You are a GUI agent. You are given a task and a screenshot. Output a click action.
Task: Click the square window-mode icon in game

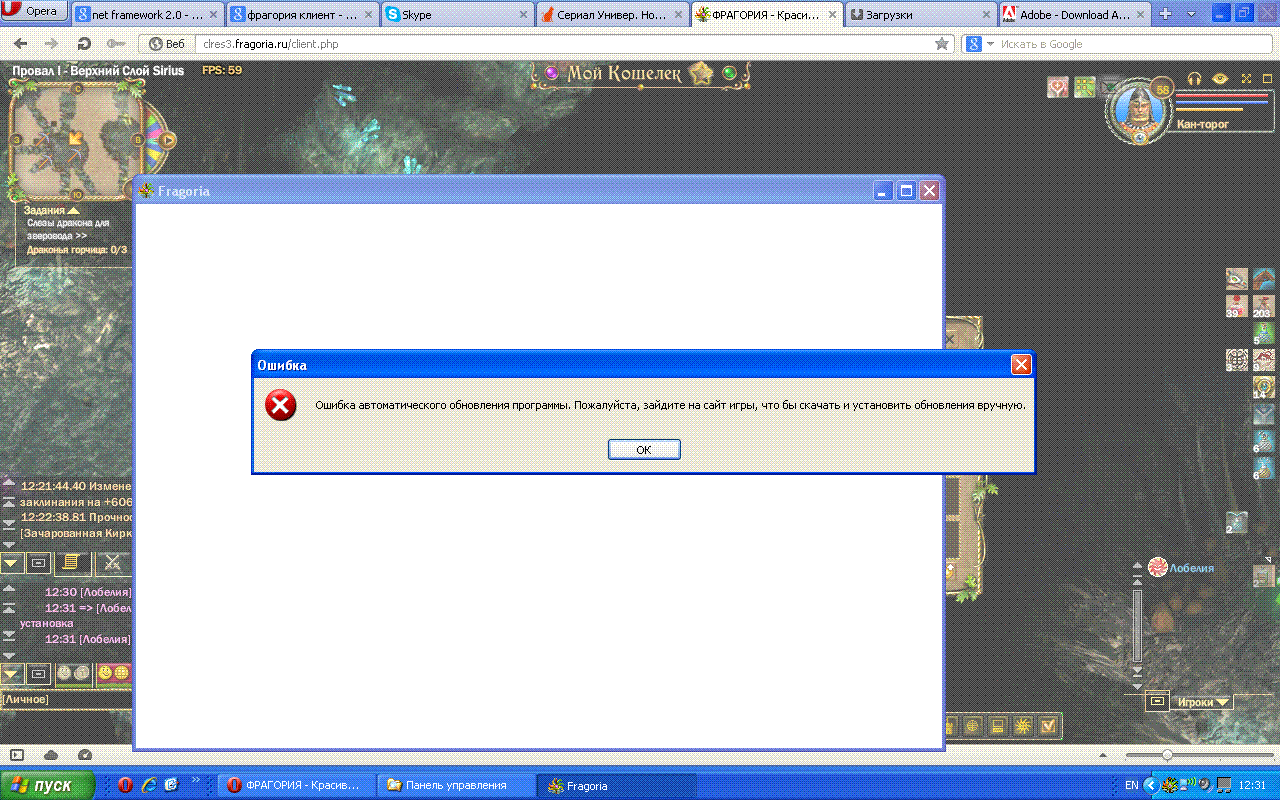(1268, 78)
